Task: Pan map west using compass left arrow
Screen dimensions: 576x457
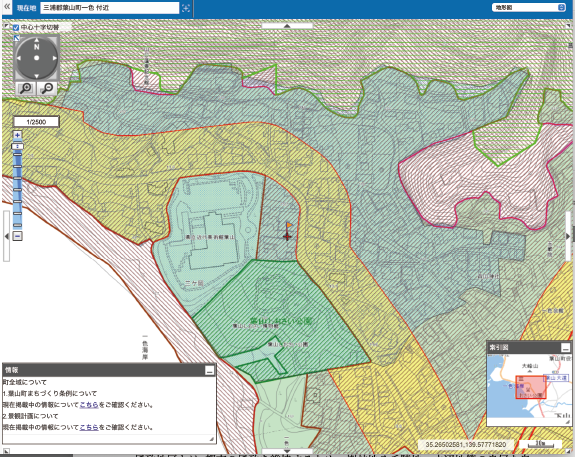Action: [x=18, y=58]
